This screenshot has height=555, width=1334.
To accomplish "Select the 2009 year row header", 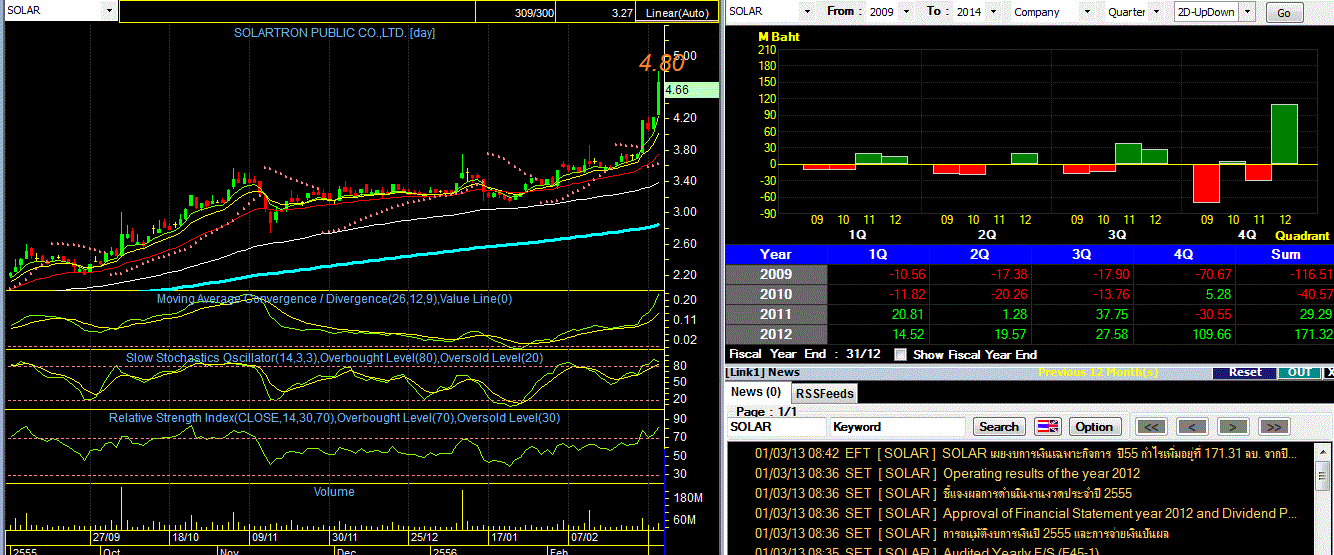I will [776, 274].
